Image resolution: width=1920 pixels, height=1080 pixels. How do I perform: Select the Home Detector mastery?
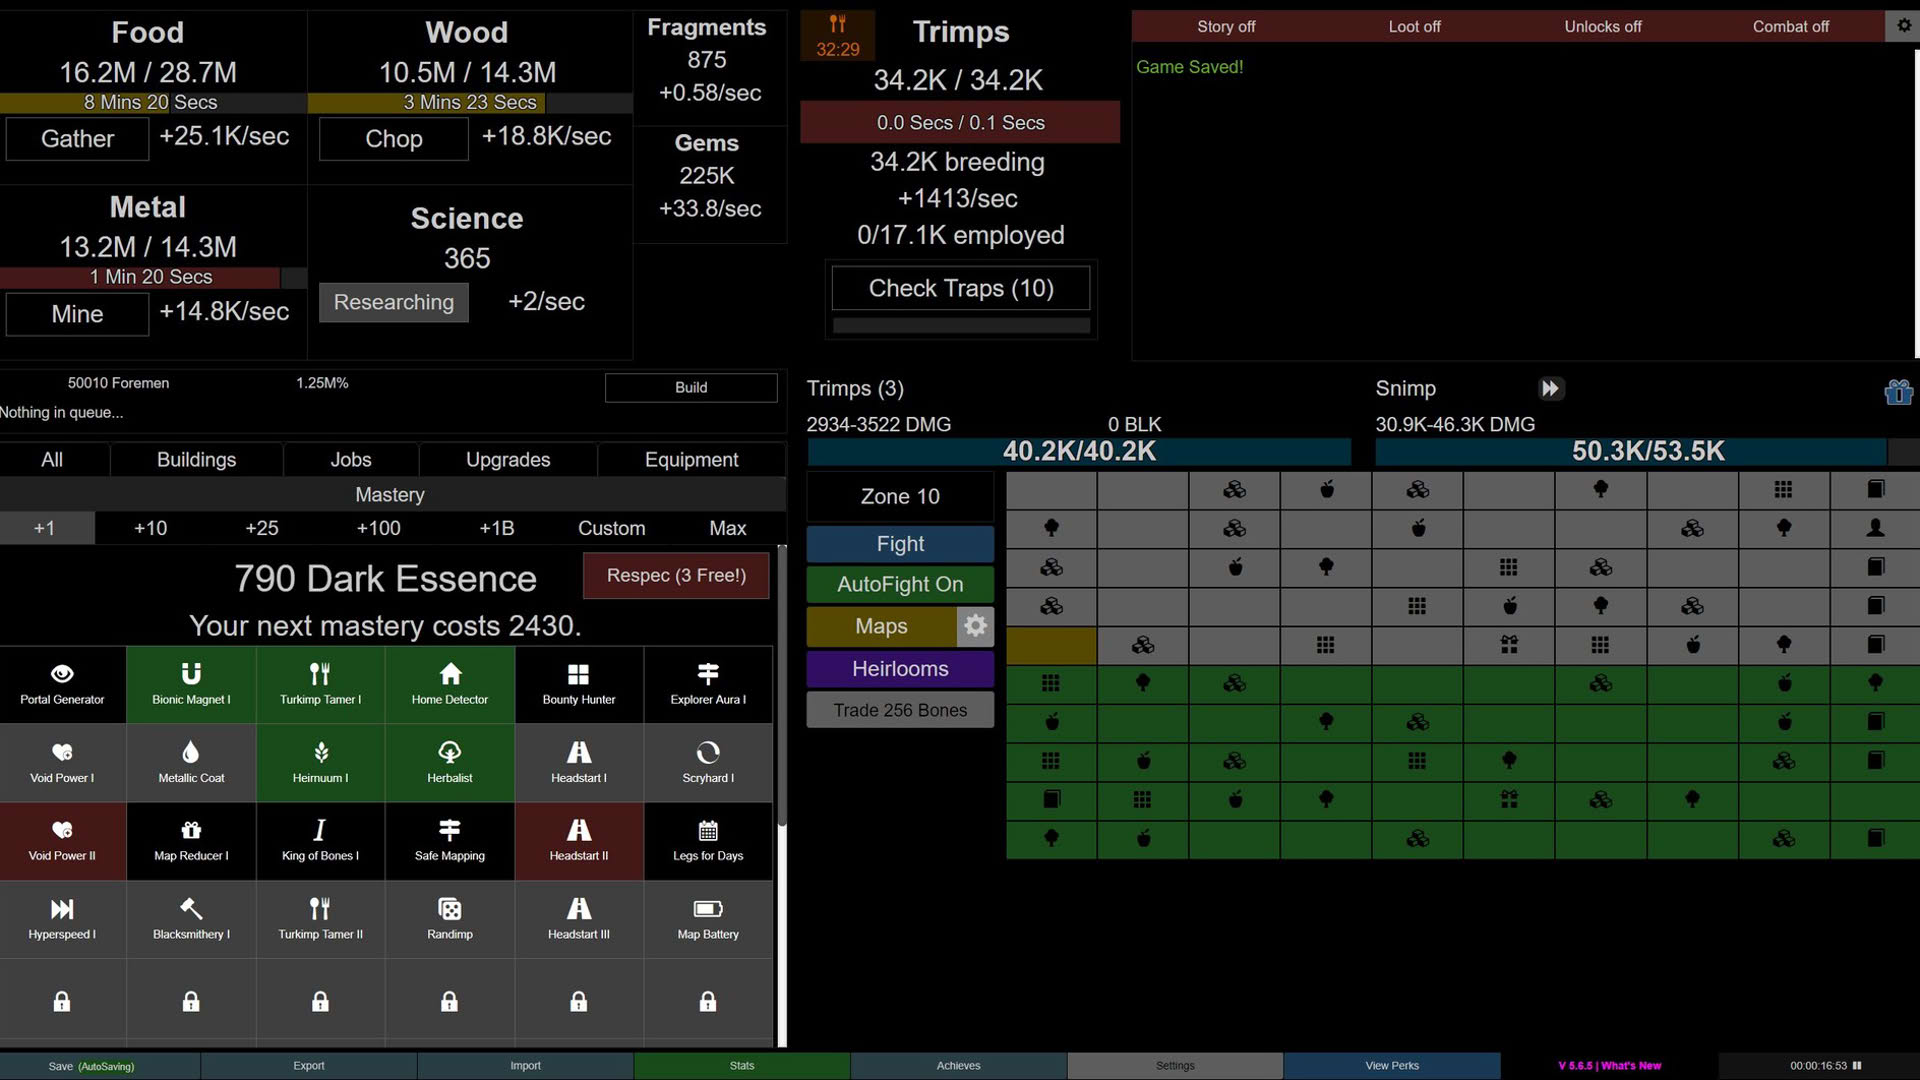tap(449, 684)
